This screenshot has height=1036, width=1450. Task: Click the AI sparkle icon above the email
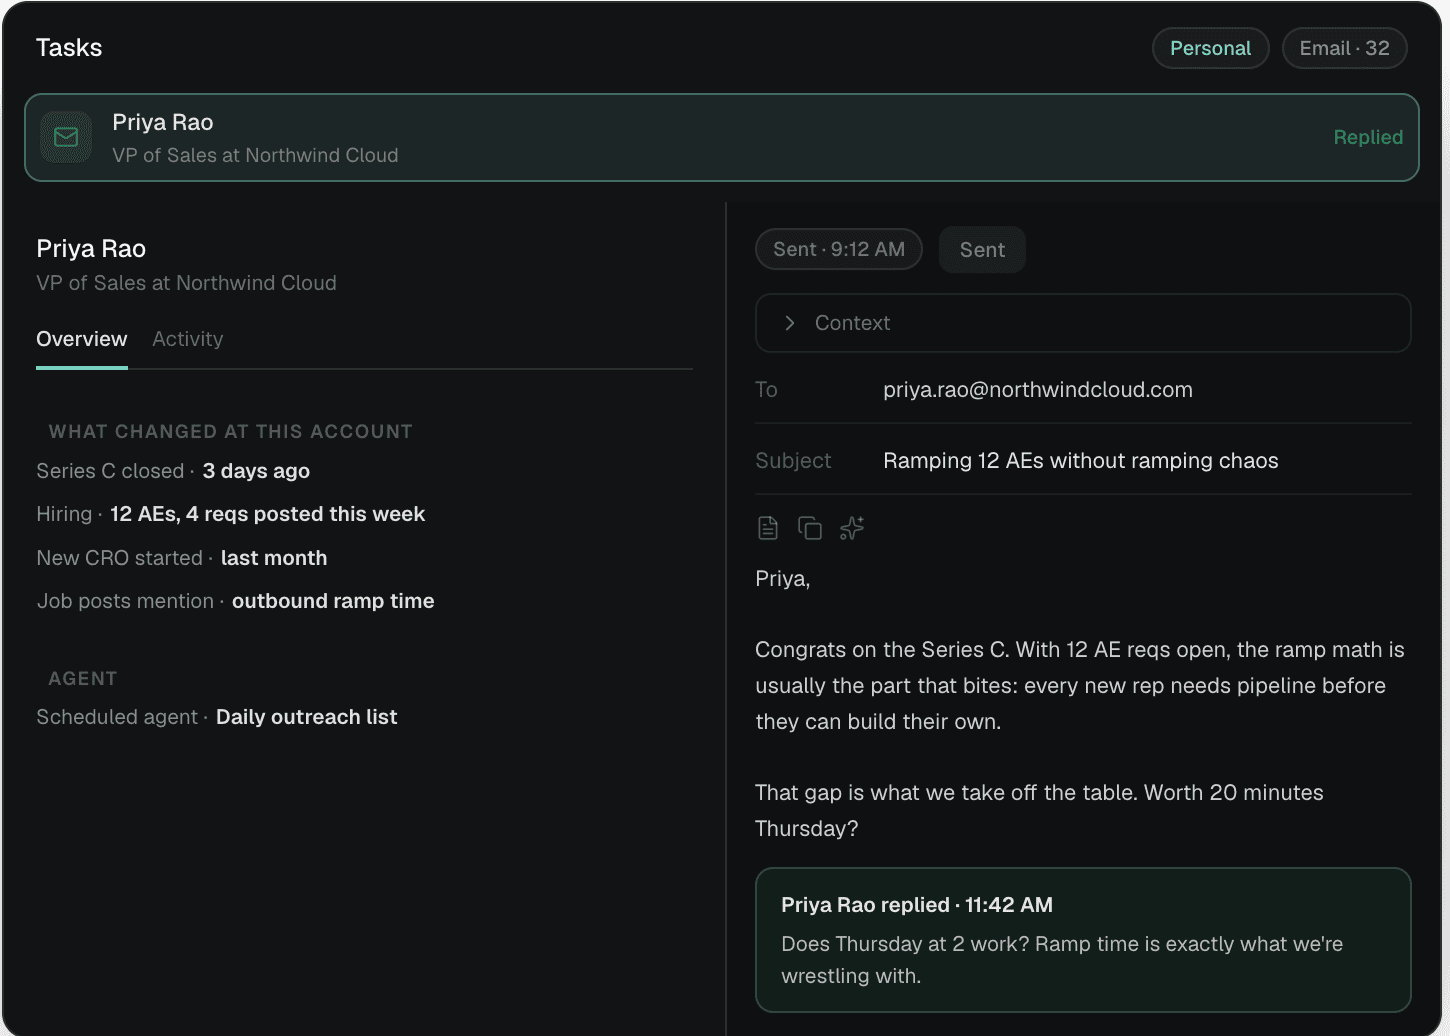point(852,528)
